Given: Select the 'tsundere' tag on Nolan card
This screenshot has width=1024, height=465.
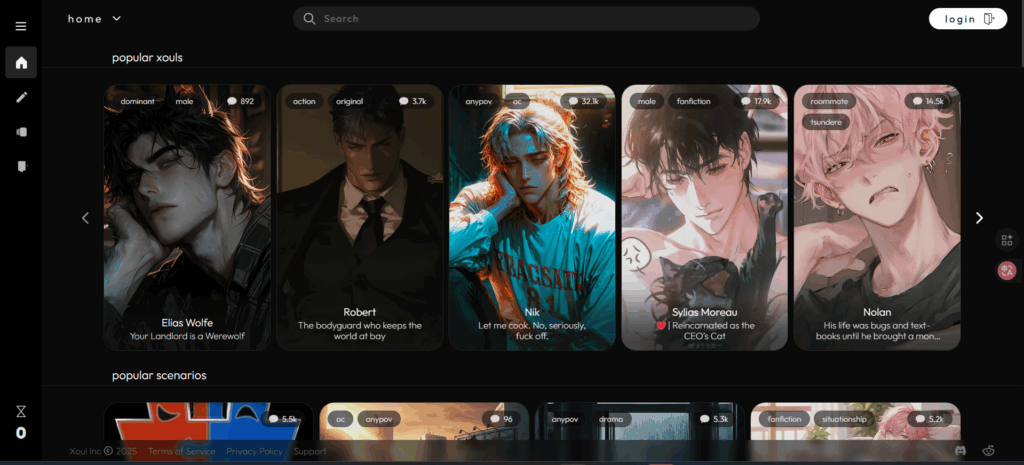Looking at the screenshot, I should (826, 122).
